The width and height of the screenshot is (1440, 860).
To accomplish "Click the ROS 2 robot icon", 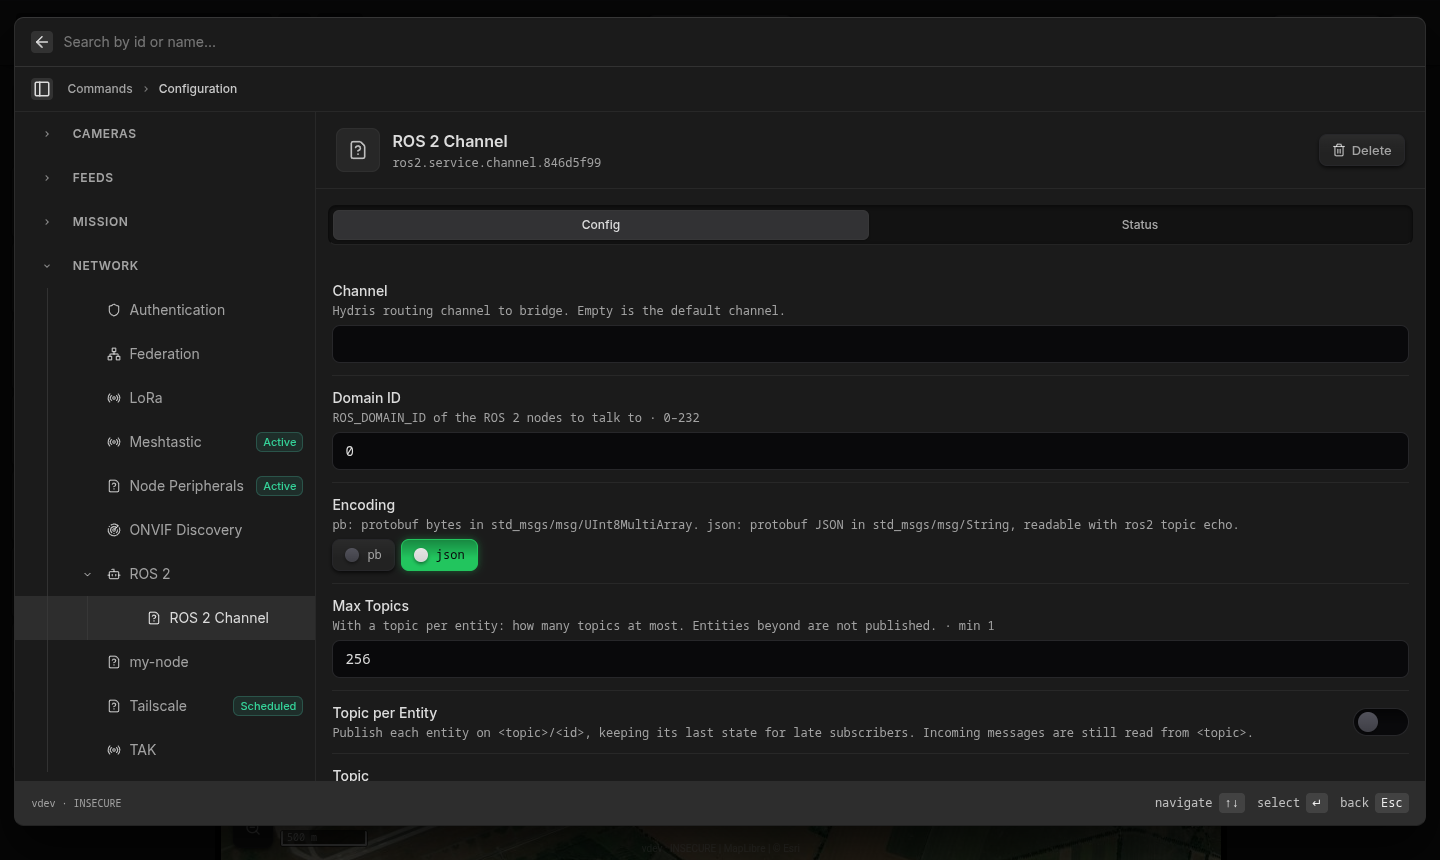I will [x=114, y=574].
